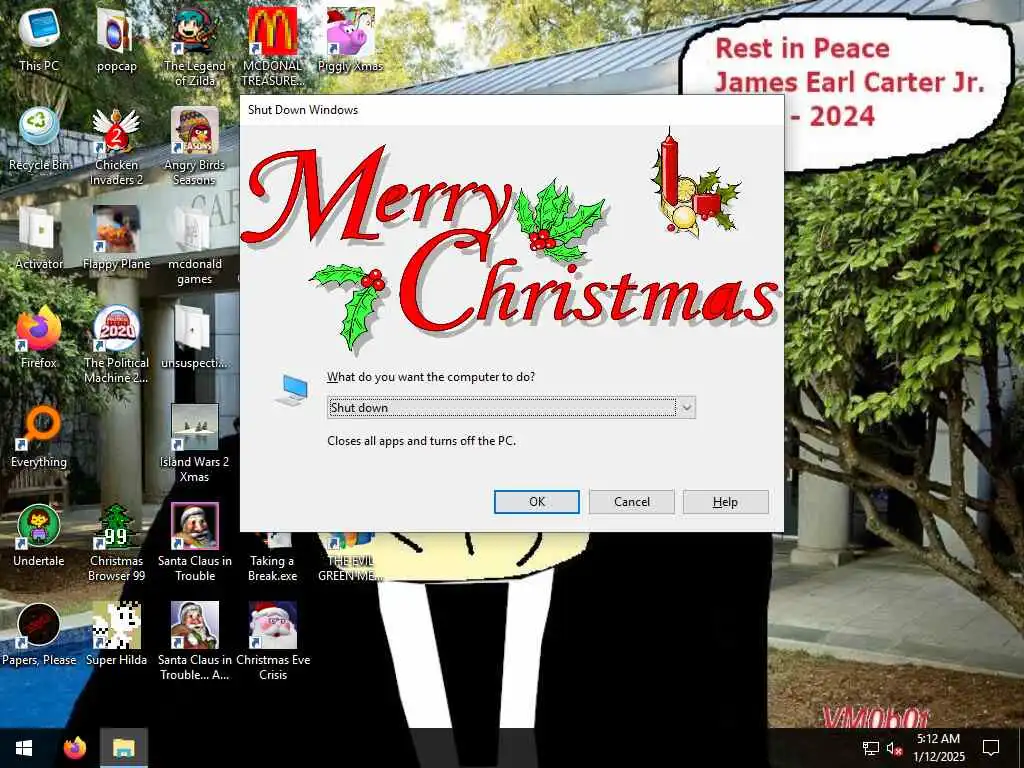Image resolution: width=1024 pixels, height=768 pixels.
Task: Select the Recycle Bin icon
Action: pos(39,138)
